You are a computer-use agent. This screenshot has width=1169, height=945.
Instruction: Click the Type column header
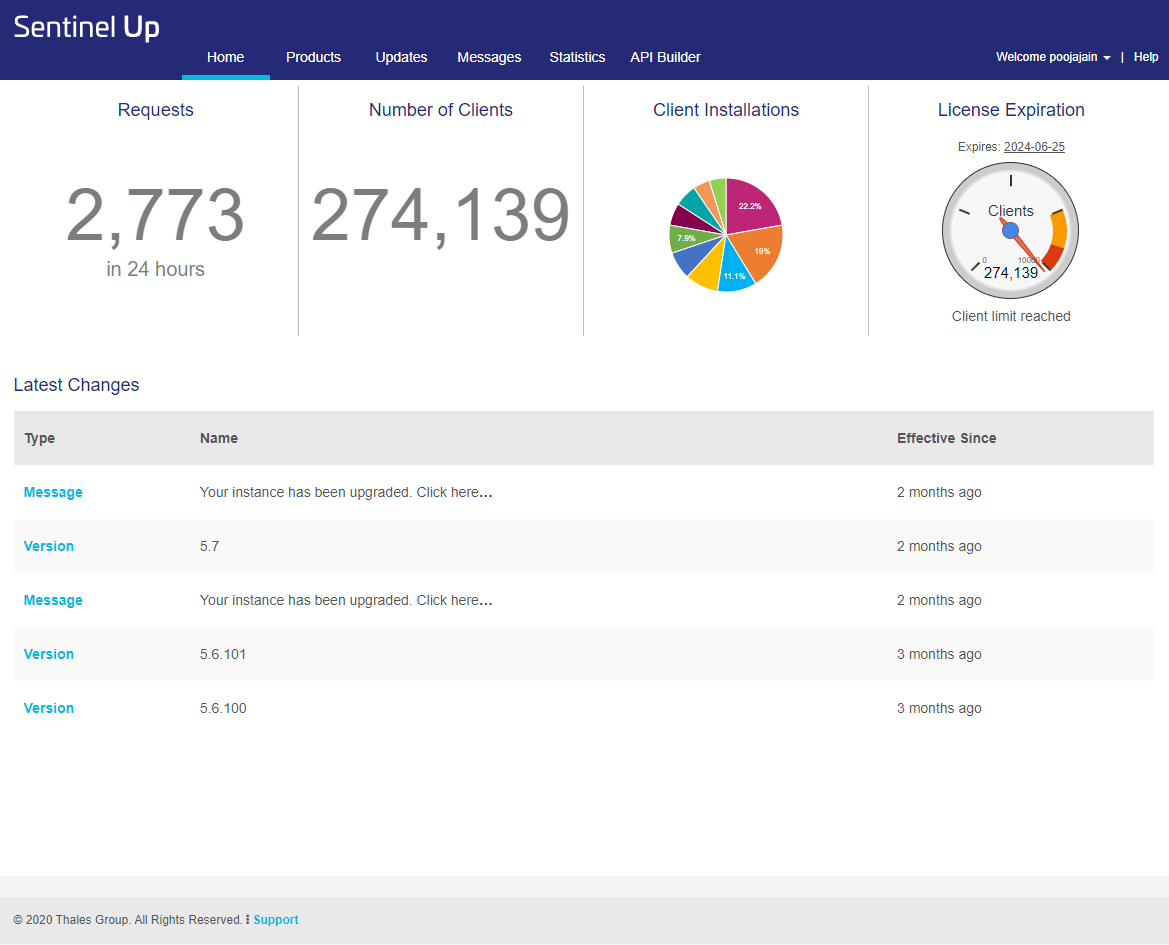pos(40,438)
